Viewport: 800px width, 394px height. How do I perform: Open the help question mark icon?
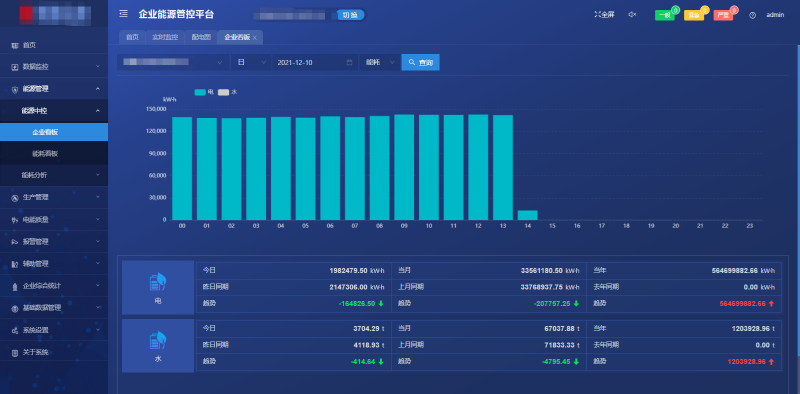pyautogui.click(x=752, y=15)
